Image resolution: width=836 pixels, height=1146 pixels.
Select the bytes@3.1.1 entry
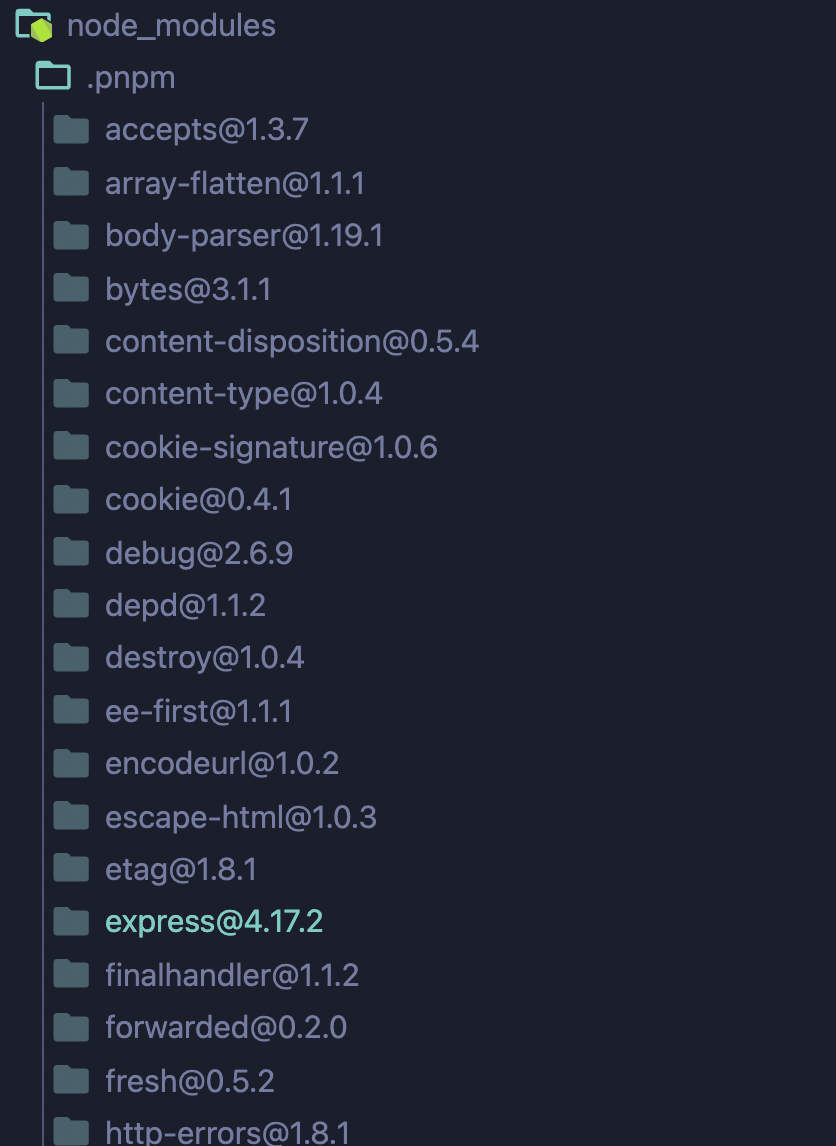point(188,289)
